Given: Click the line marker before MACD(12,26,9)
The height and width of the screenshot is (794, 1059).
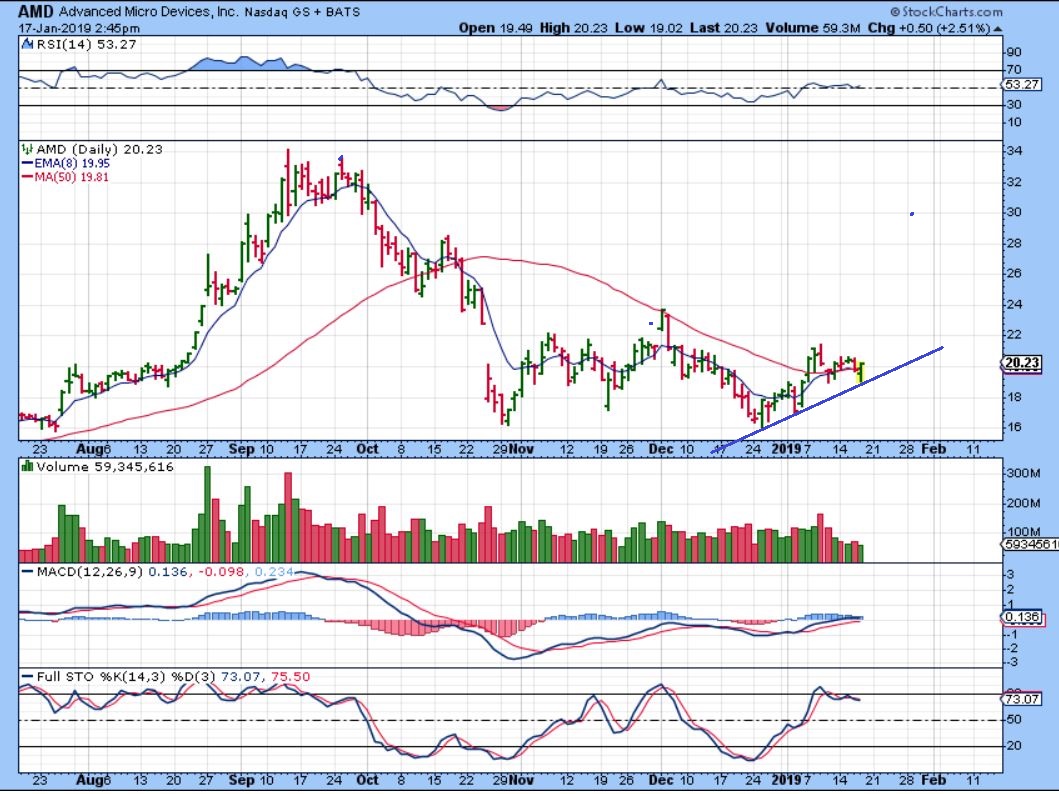Looking at the screenshot, I should point(28,572).
